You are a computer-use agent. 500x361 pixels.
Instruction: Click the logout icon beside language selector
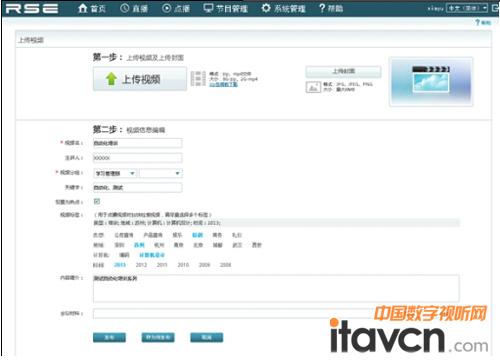coord(495,8)
